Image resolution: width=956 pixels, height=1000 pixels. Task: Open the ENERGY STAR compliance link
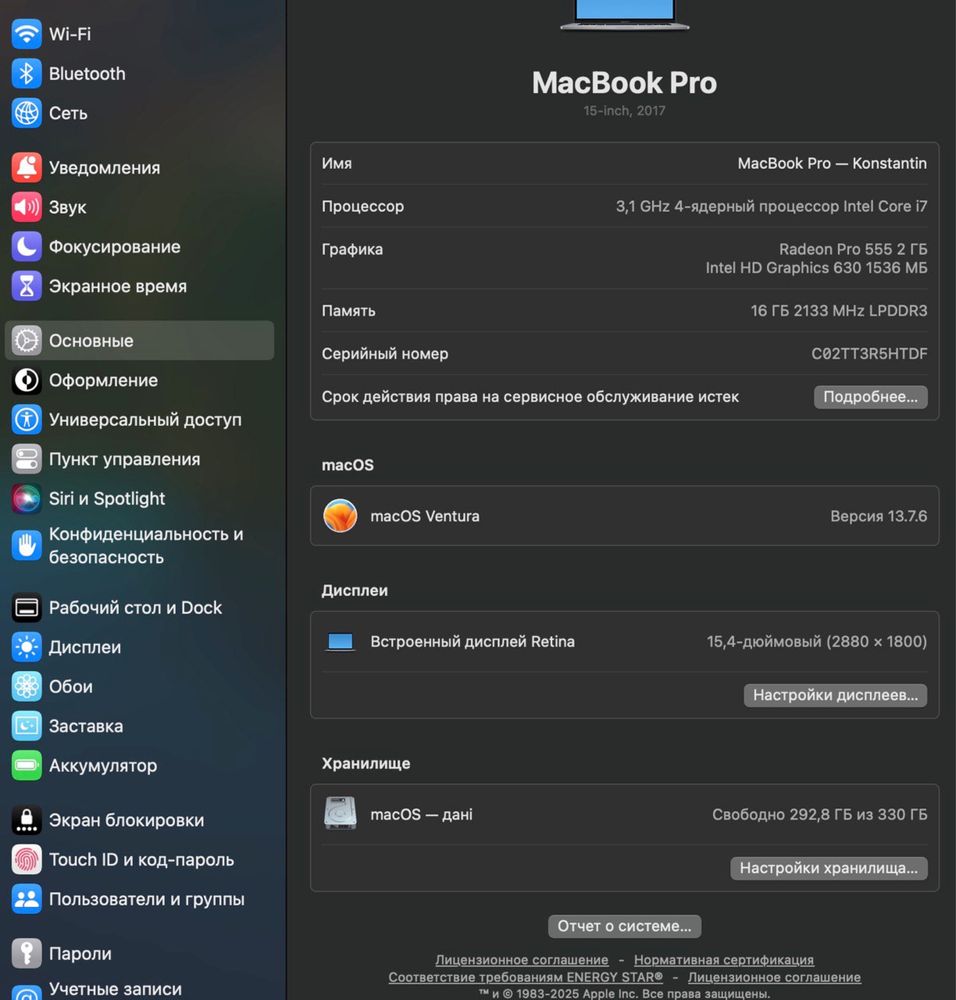(x=526, y=977)
